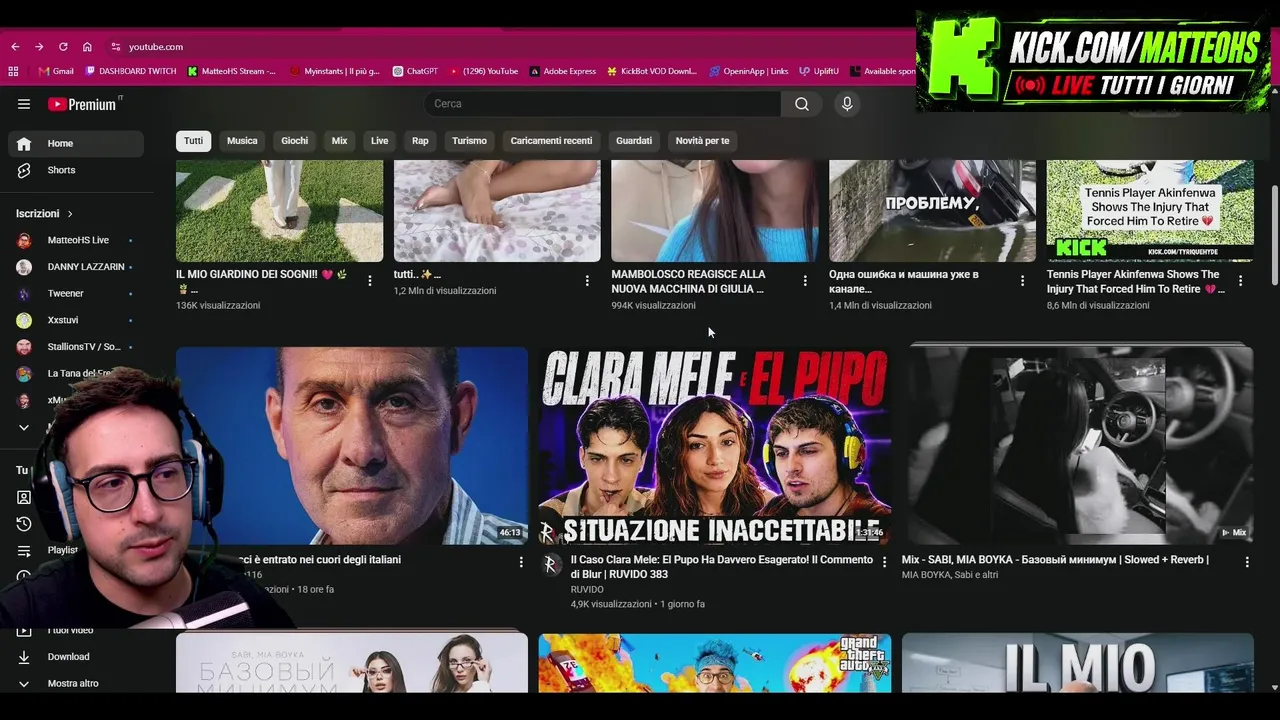
Task: Expand the Iscrizioni section chevron
Action: 70,214
